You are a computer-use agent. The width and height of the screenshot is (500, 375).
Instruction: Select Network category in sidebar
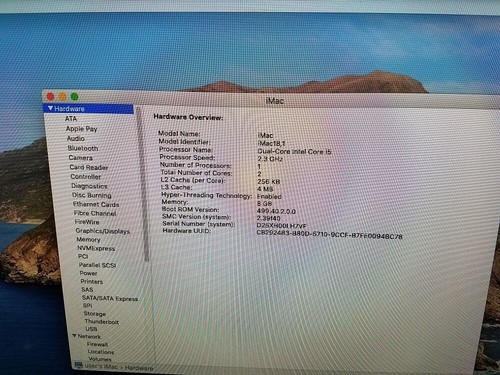click(x=89, y=336)
